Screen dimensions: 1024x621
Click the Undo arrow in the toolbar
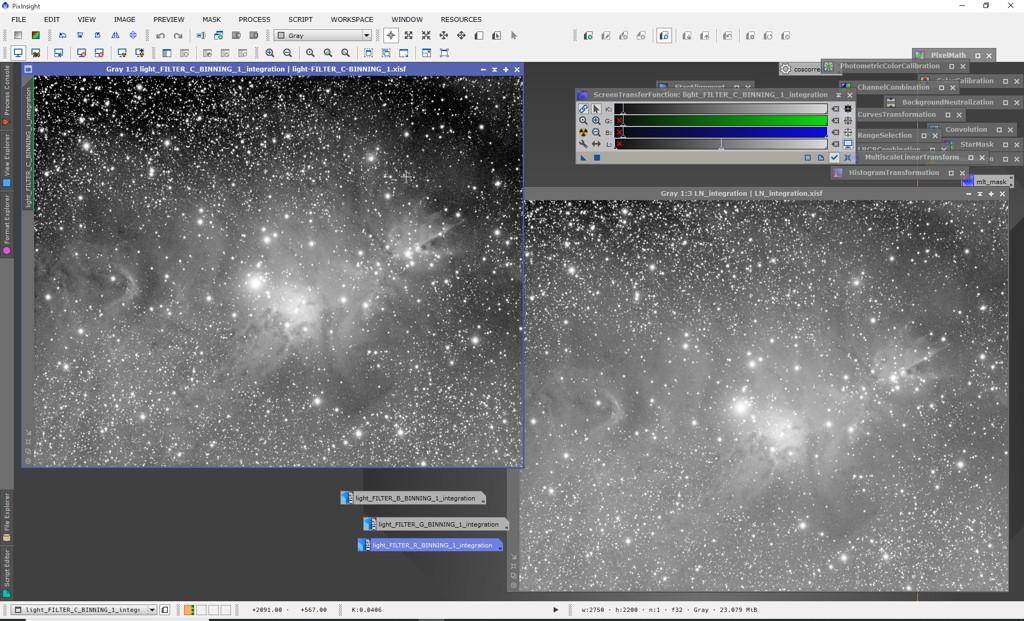(160, 36)
